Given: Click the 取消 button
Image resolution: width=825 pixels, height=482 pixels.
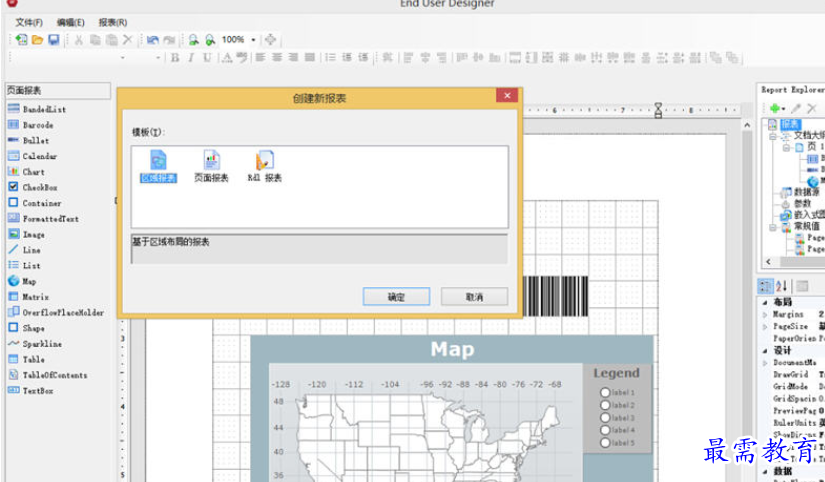Looking at the screenshot, I should (x=474, y=297).
